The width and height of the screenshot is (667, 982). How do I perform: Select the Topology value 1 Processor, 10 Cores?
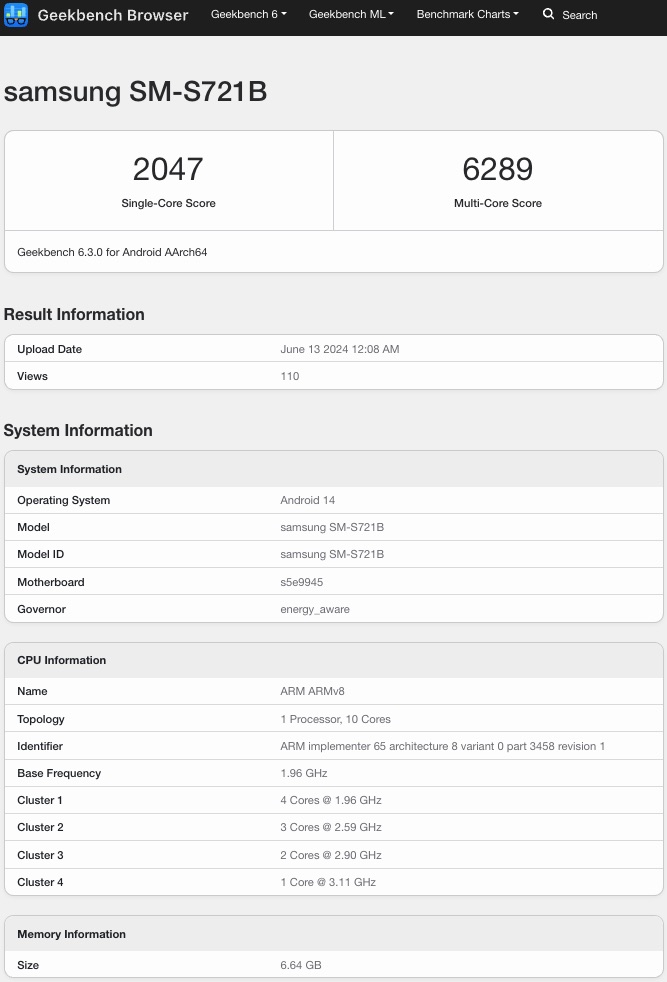pyautogui.click(x=335, y=719)
